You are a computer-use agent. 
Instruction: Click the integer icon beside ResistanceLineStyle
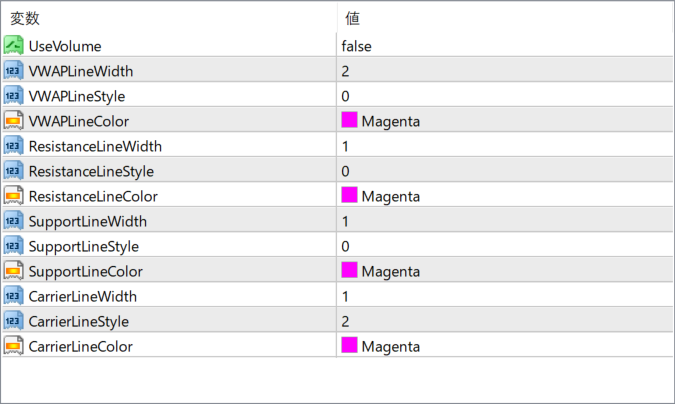tap(13, 171)
